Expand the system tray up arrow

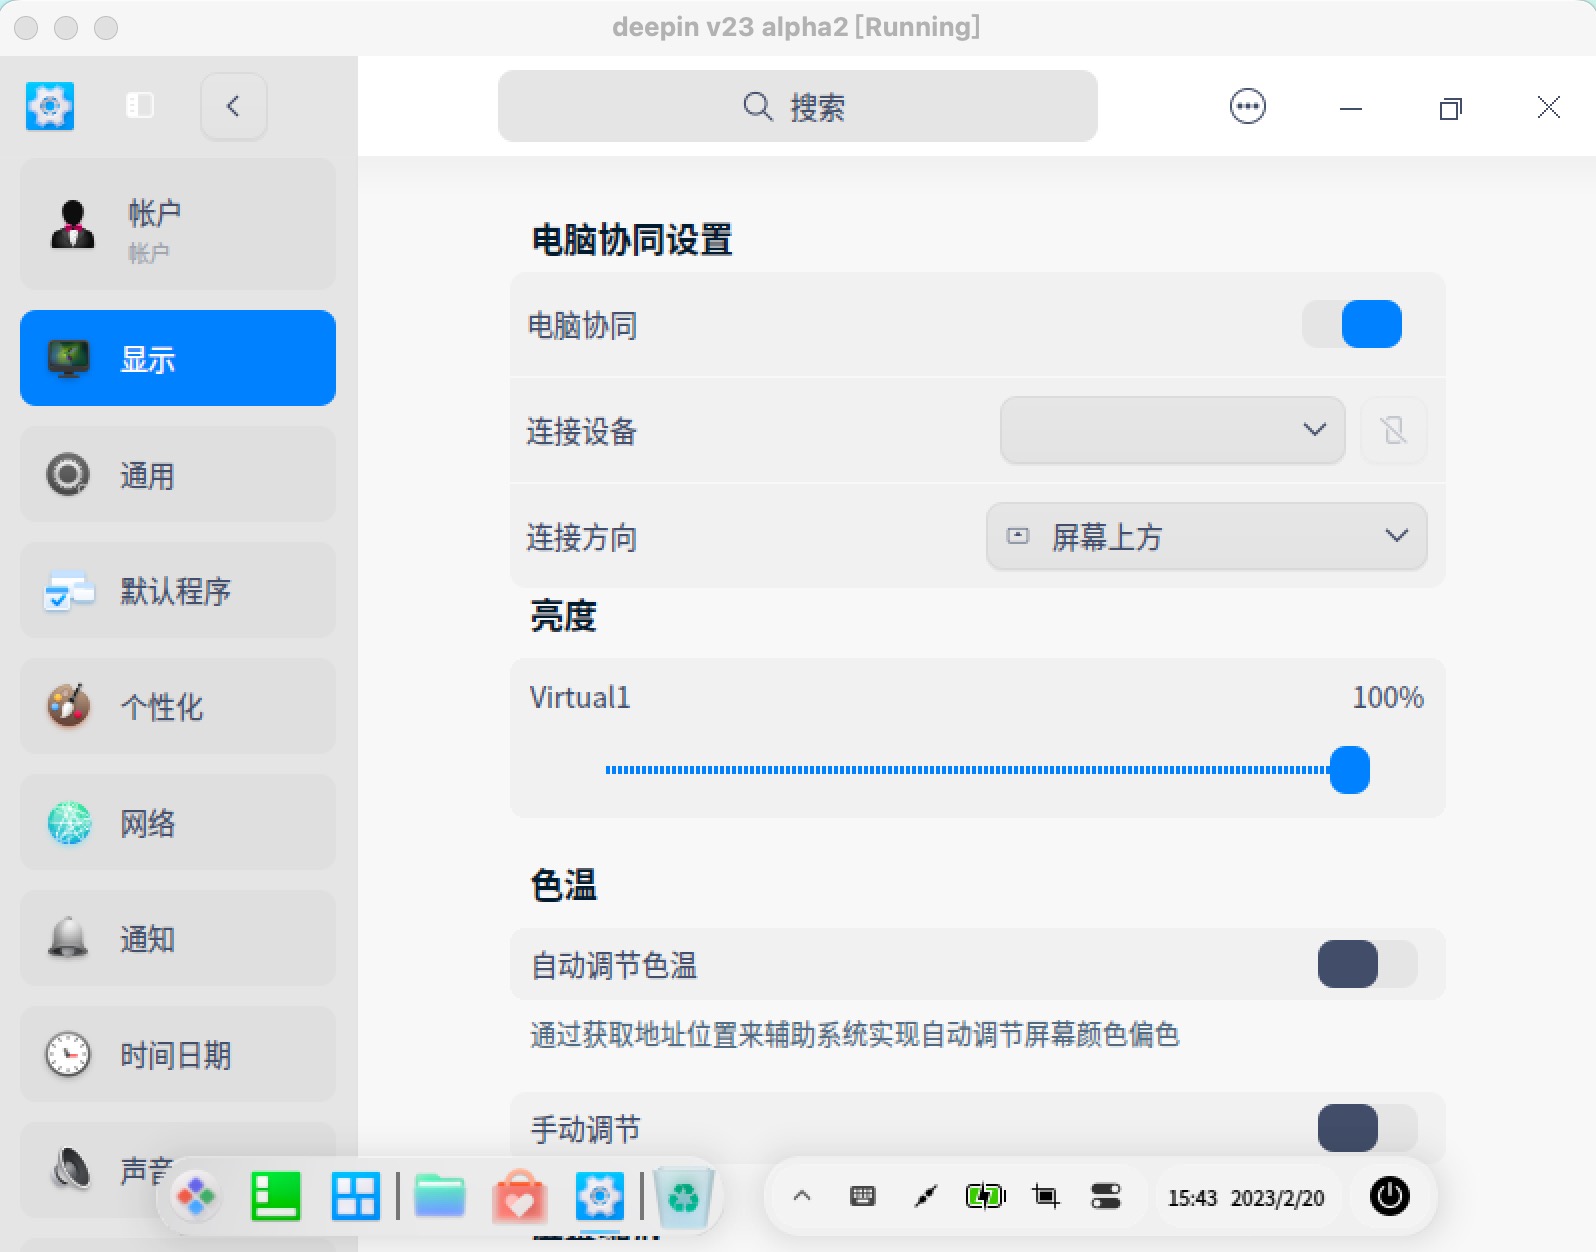coord(802,1196)
